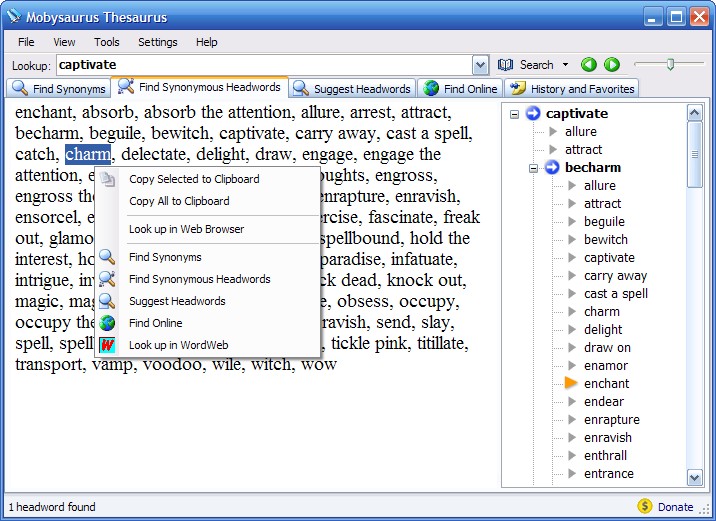Click the orange arrow beside enchant

point(571,383)
